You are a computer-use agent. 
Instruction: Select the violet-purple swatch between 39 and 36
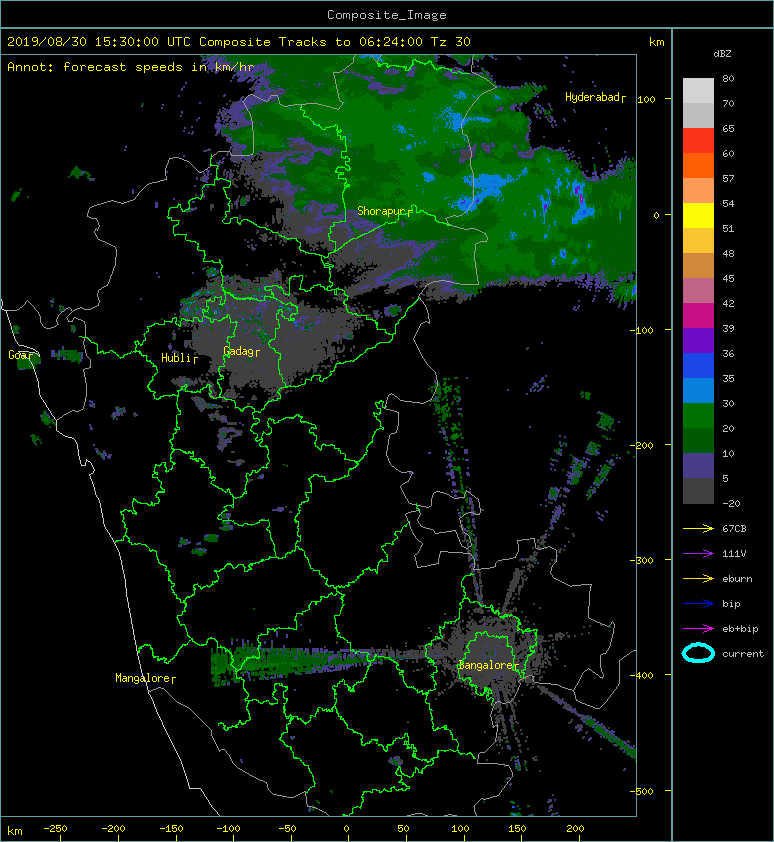(x=698, y=341)
